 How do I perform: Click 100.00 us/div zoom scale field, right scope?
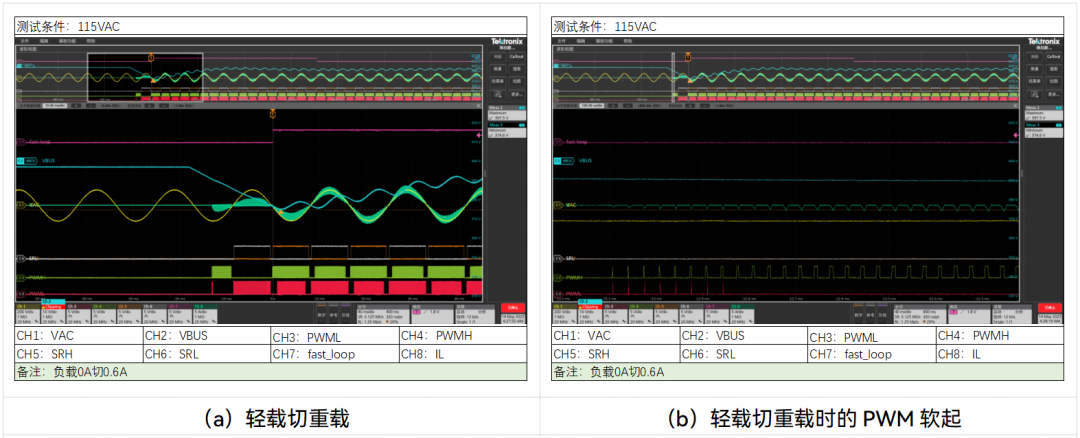593,105
